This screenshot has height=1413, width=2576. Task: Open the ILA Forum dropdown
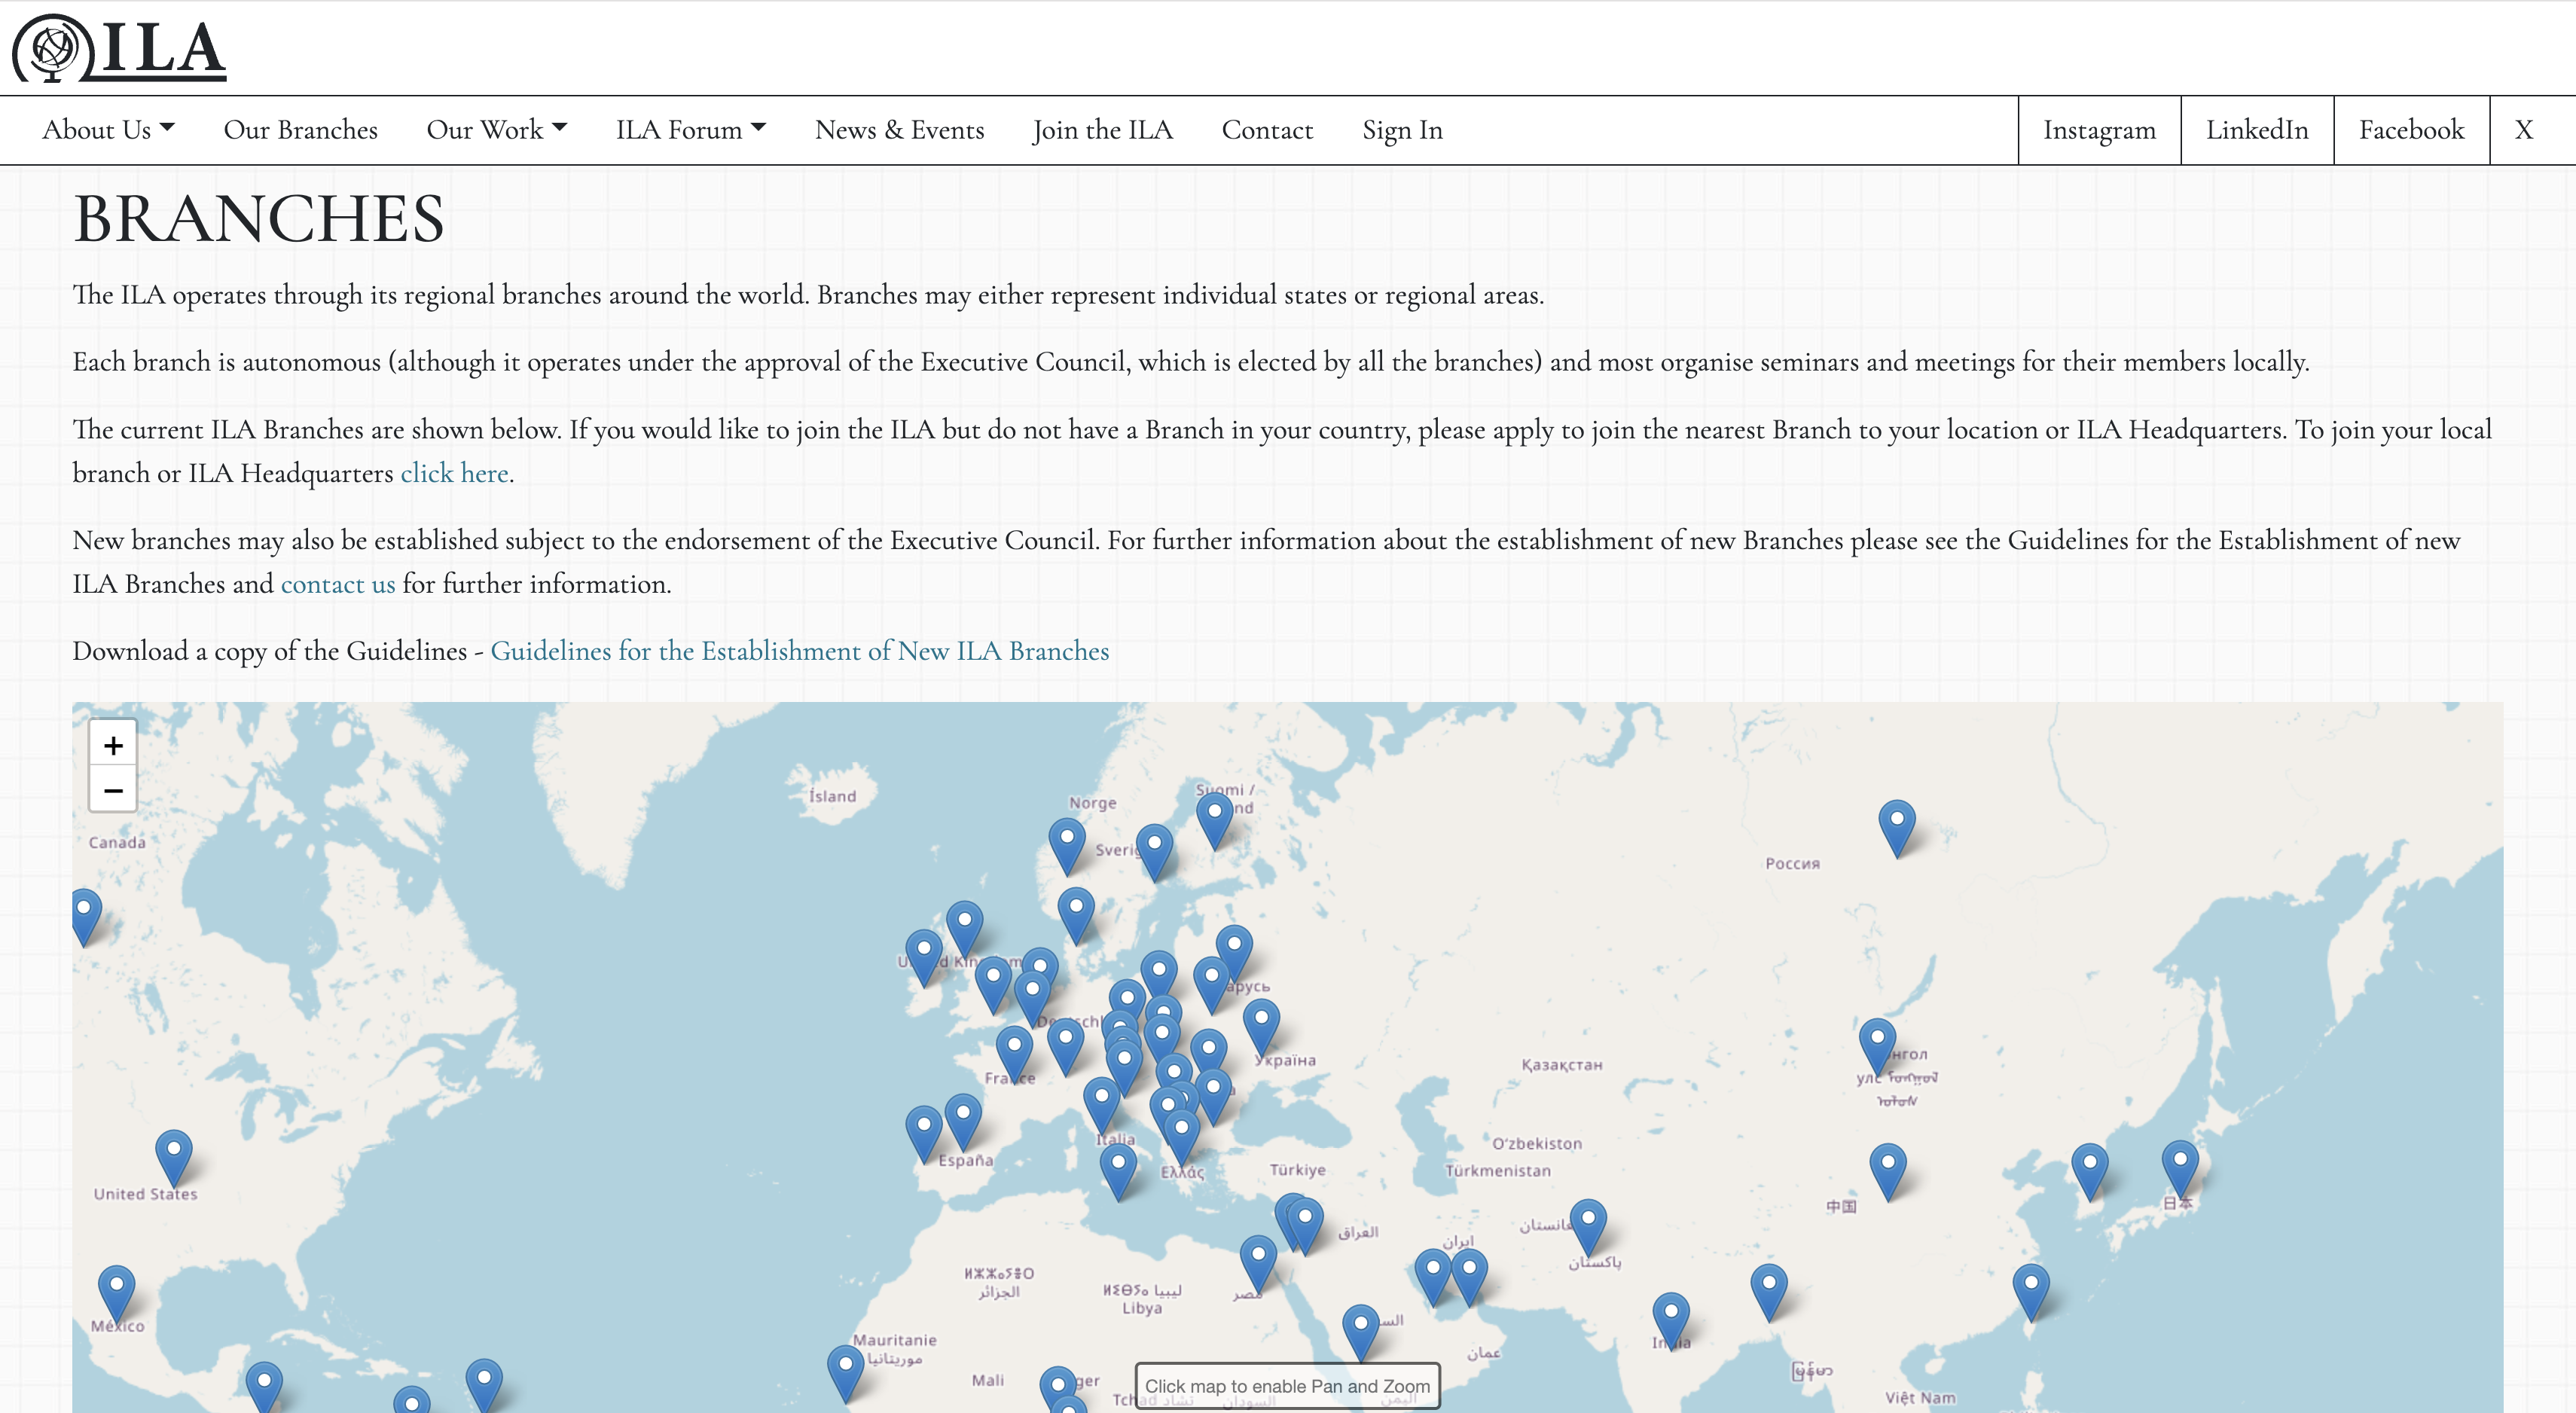(x=690, y=130)
